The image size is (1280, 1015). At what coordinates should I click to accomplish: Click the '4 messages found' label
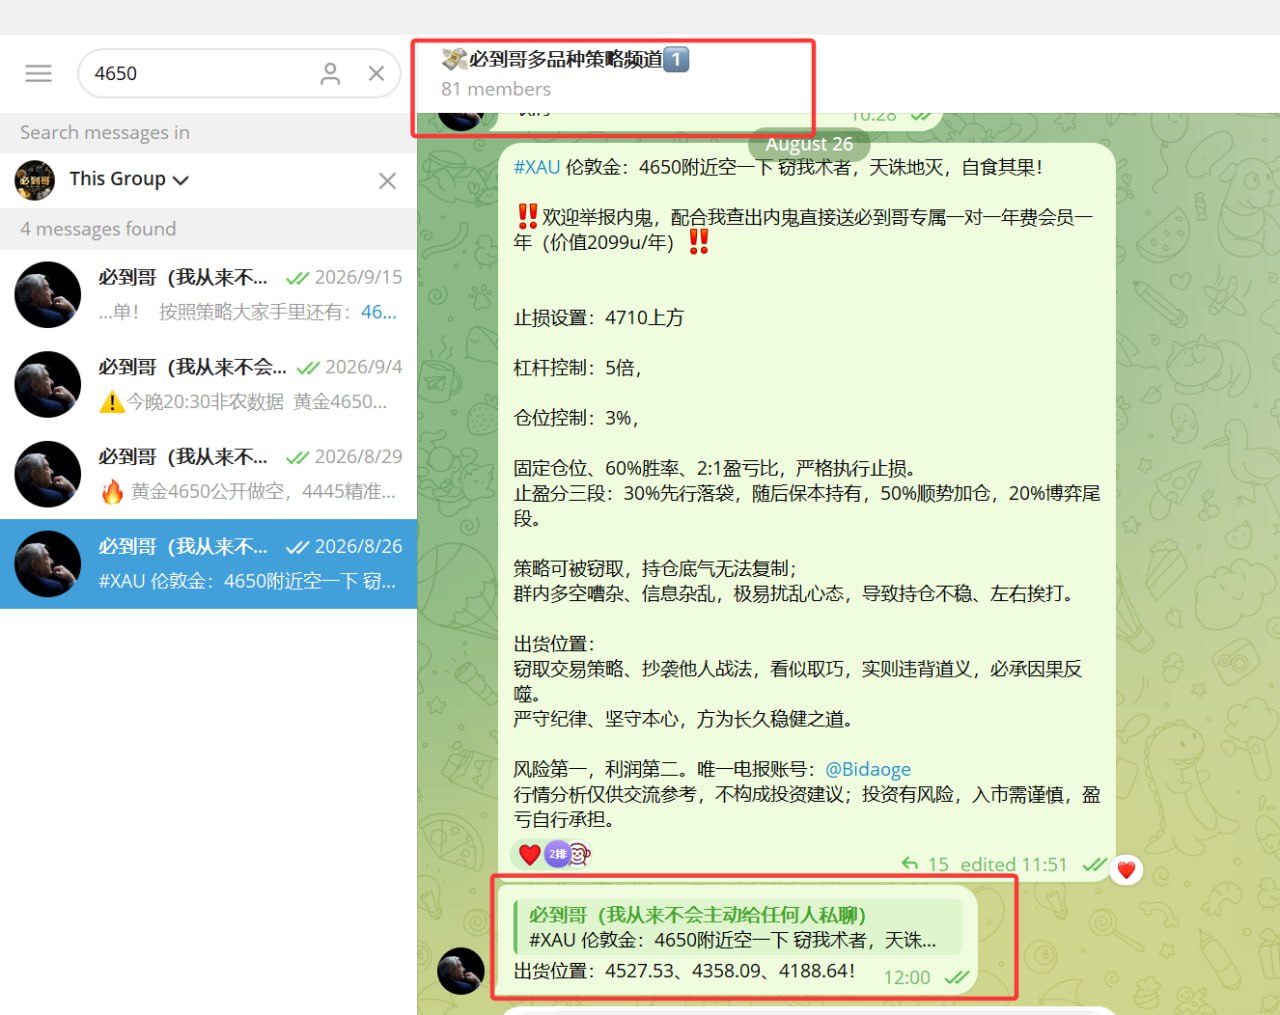coord(98,229)
